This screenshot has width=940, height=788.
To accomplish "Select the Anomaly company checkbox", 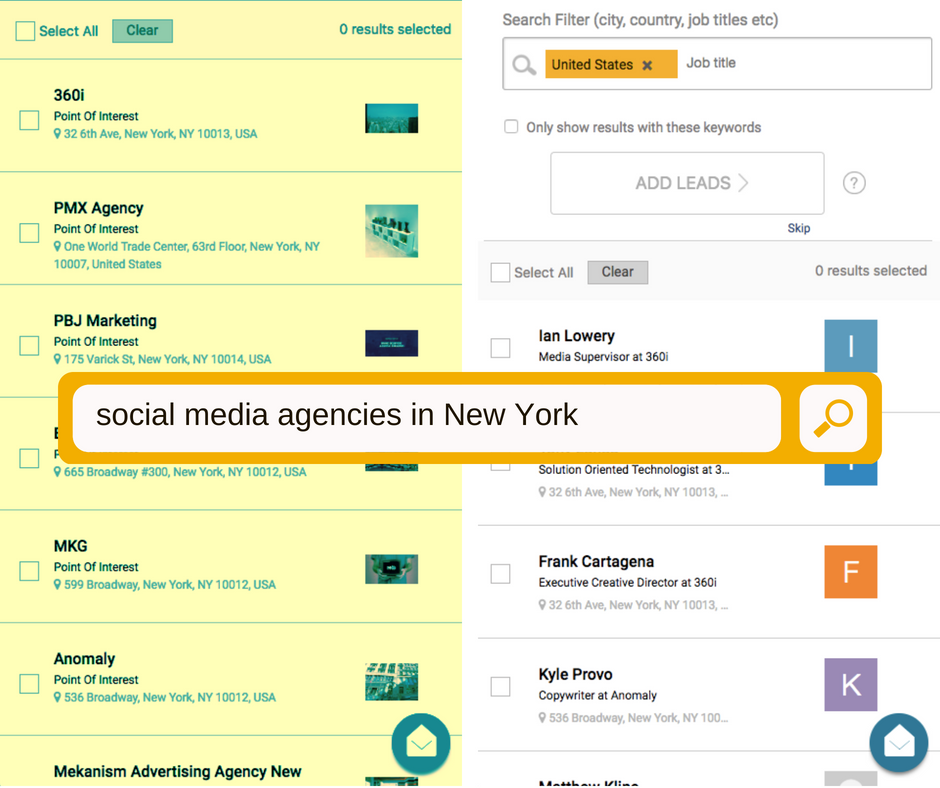I will coord(29,684).
